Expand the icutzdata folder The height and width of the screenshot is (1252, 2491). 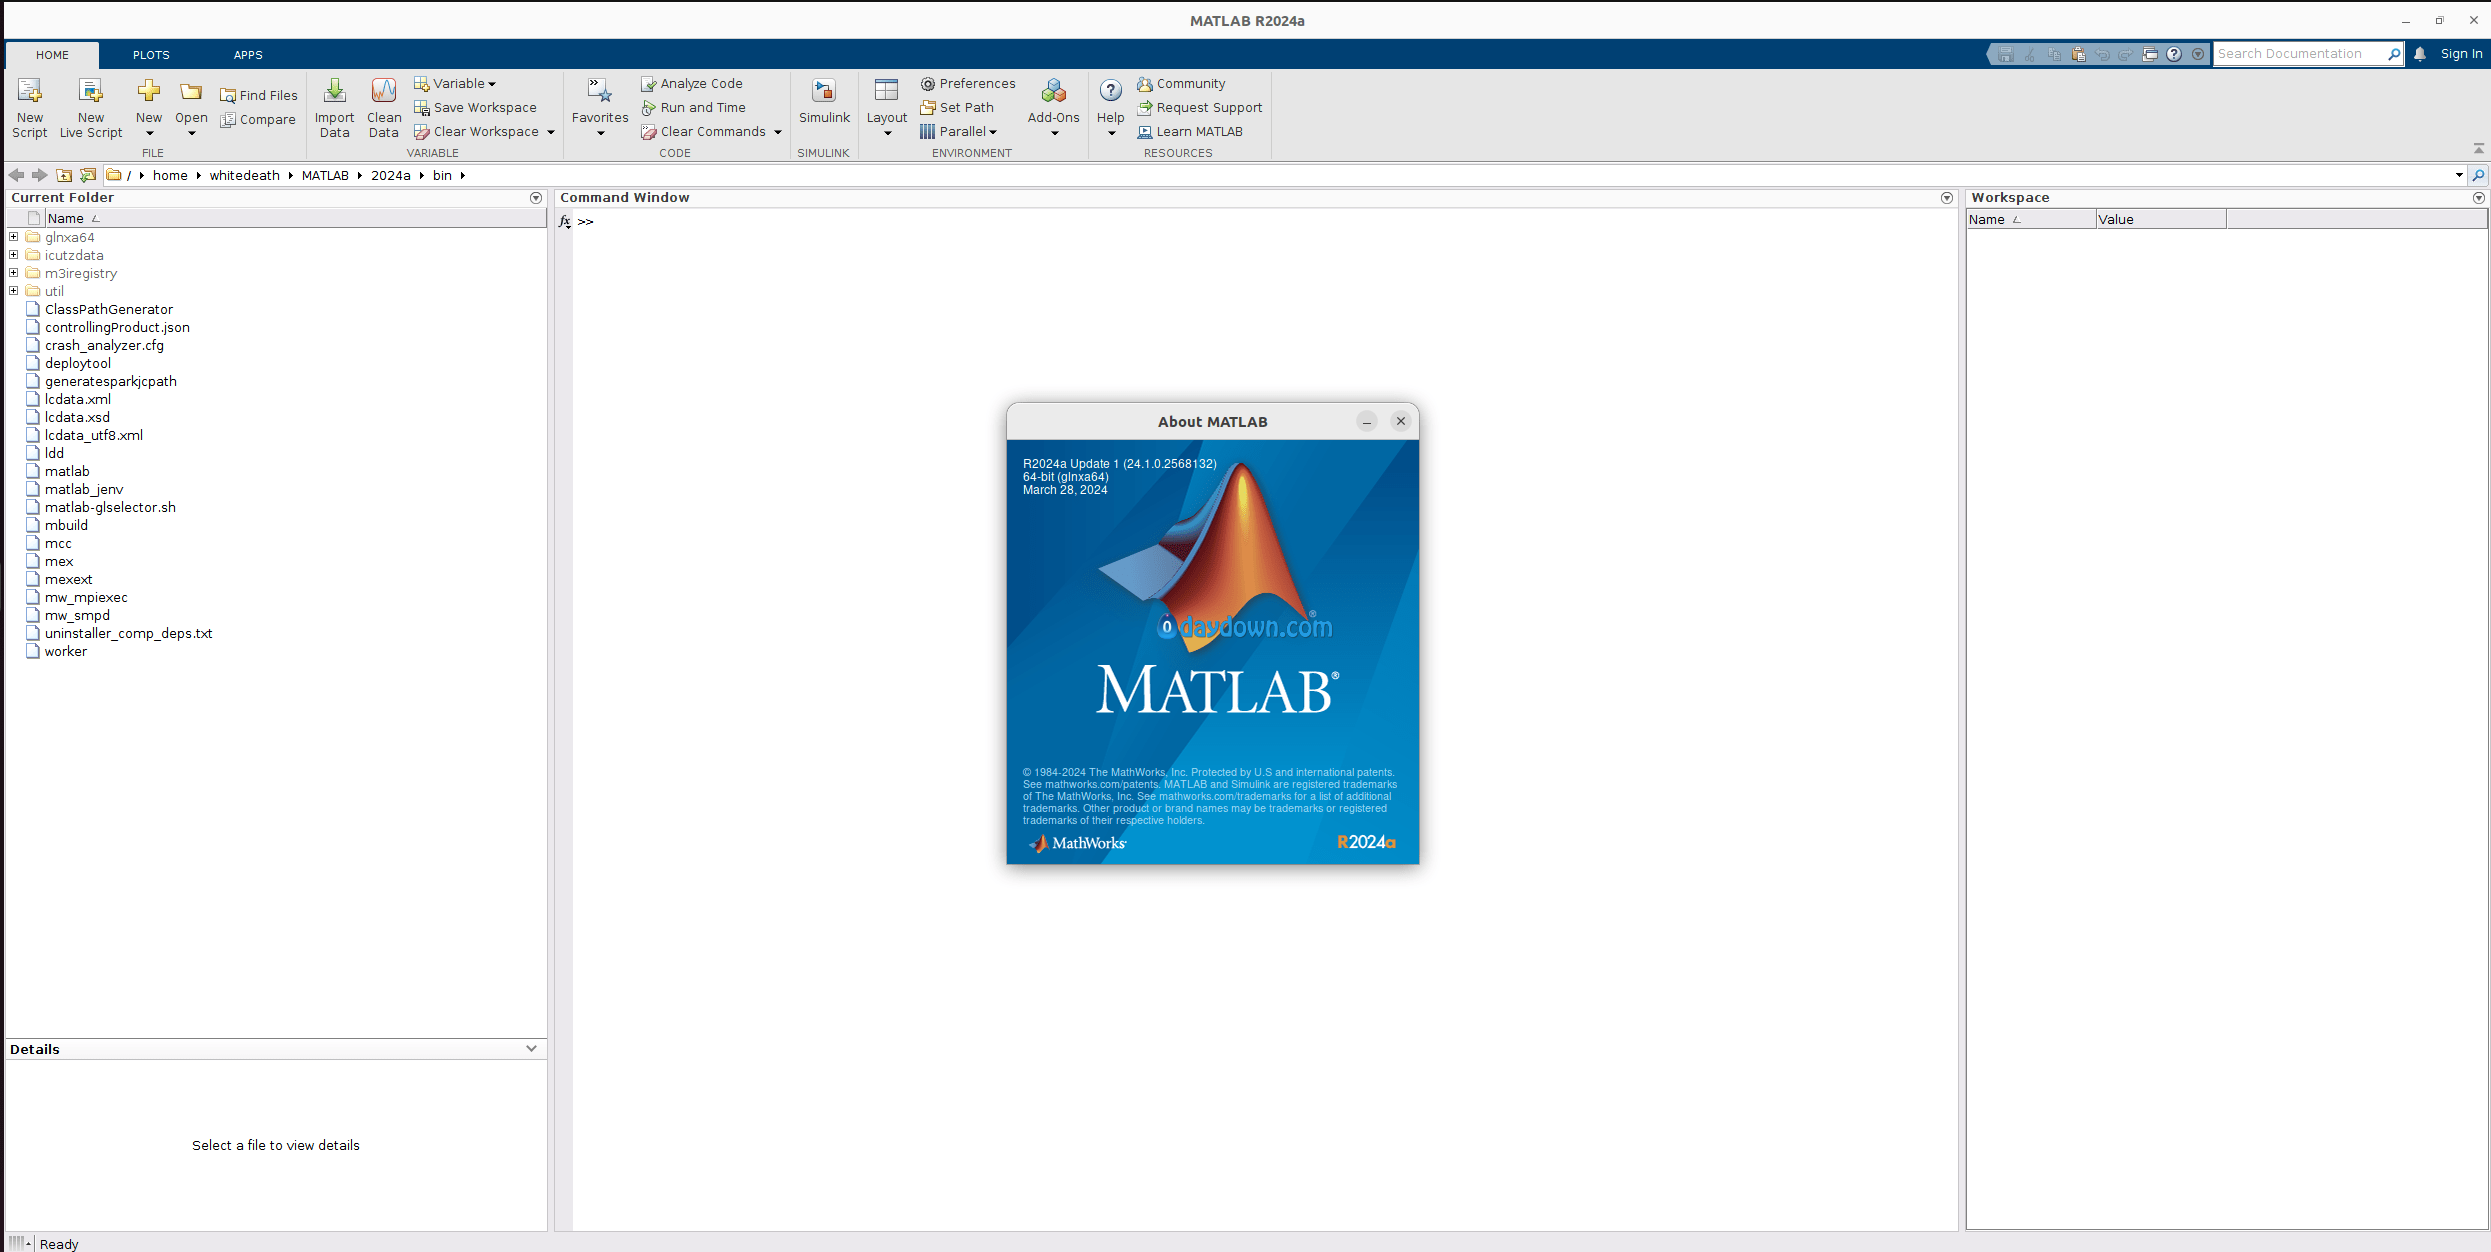coord(14,255)
